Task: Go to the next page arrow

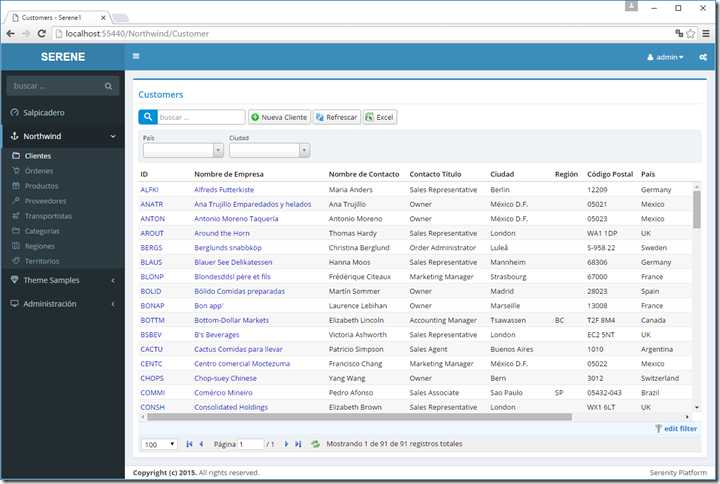Action: (286, 444)
